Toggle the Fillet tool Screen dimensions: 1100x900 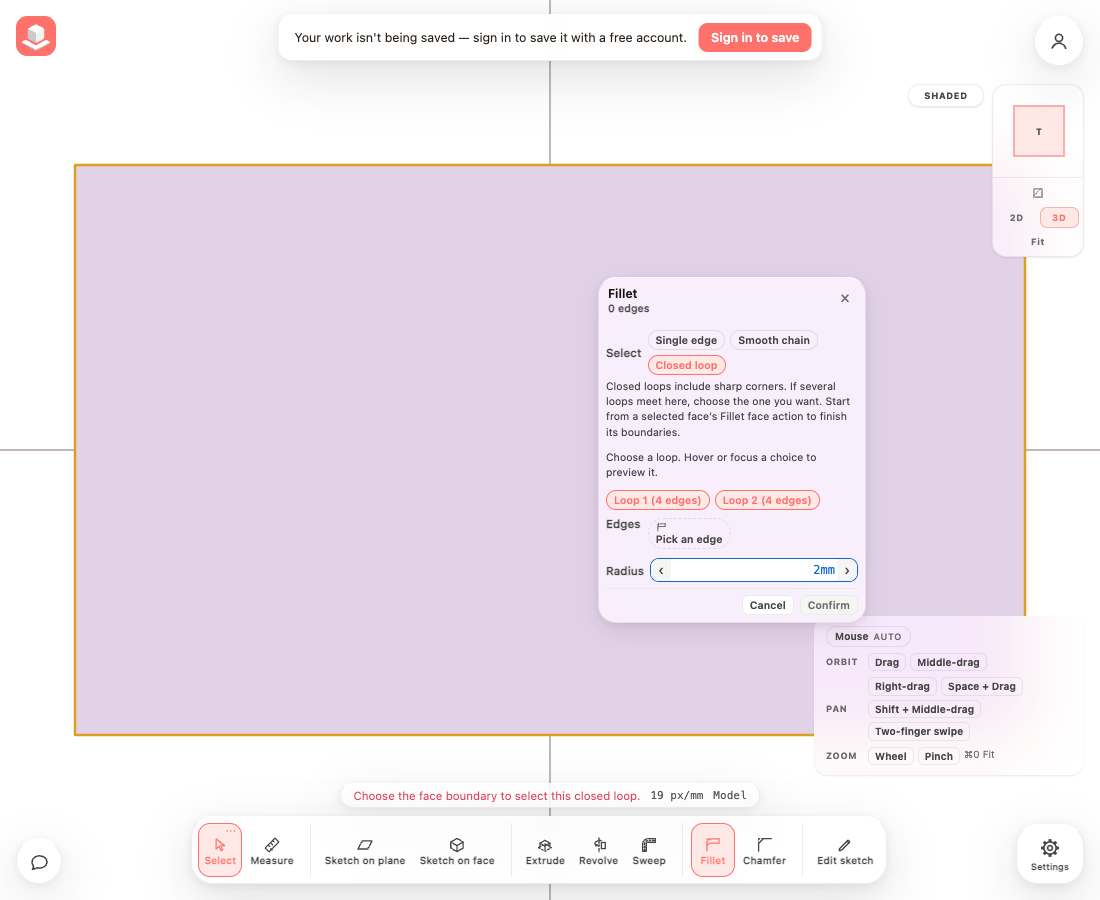(713, 850)
